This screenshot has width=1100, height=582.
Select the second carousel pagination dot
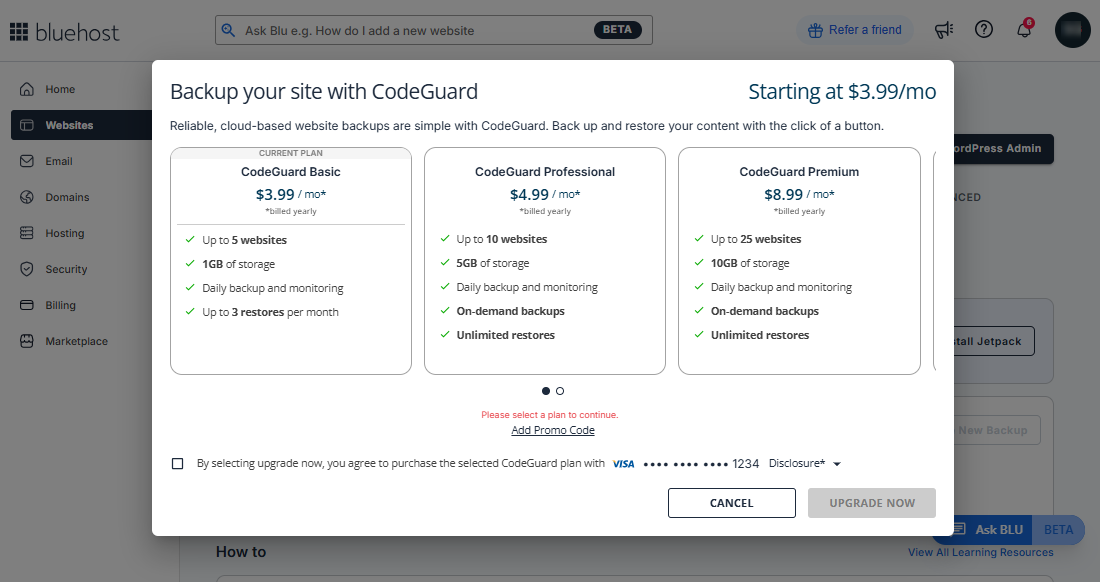(559, 391)
